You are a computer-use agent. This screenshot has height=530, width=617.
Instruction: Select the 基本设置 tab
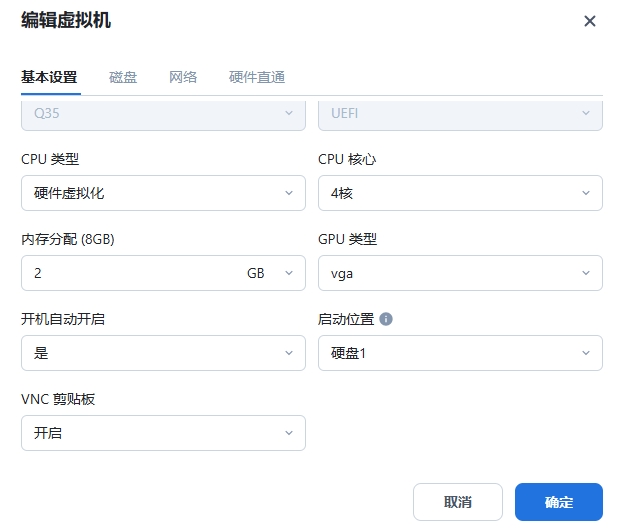pos(50,77)
